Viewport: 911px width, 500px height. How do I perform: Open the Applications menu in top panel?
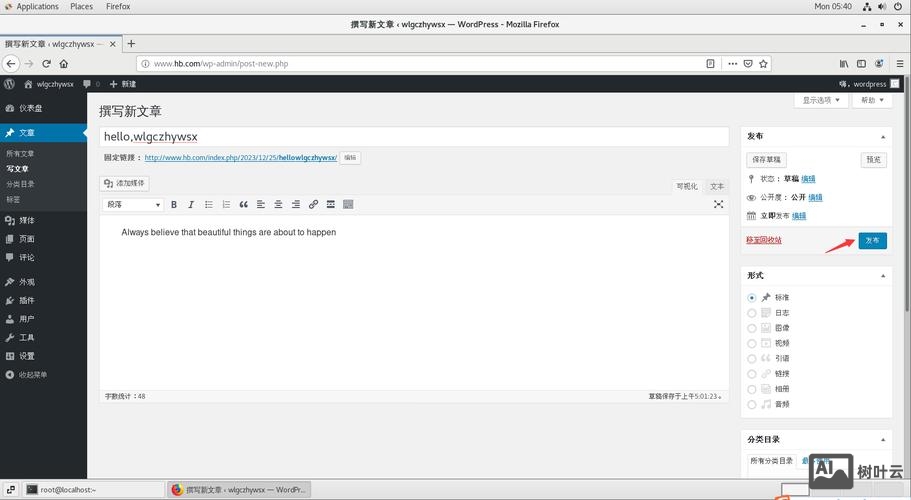[x=37, y=6]
